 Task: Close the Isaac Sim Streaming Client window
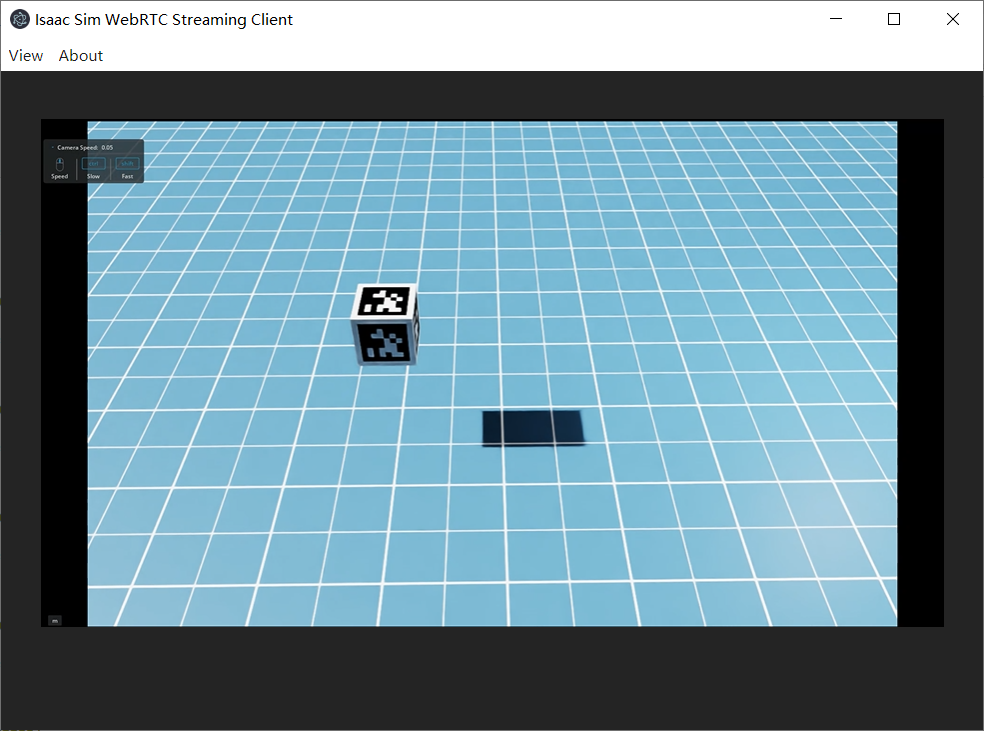pyautogui.click(x=953, y=19)
